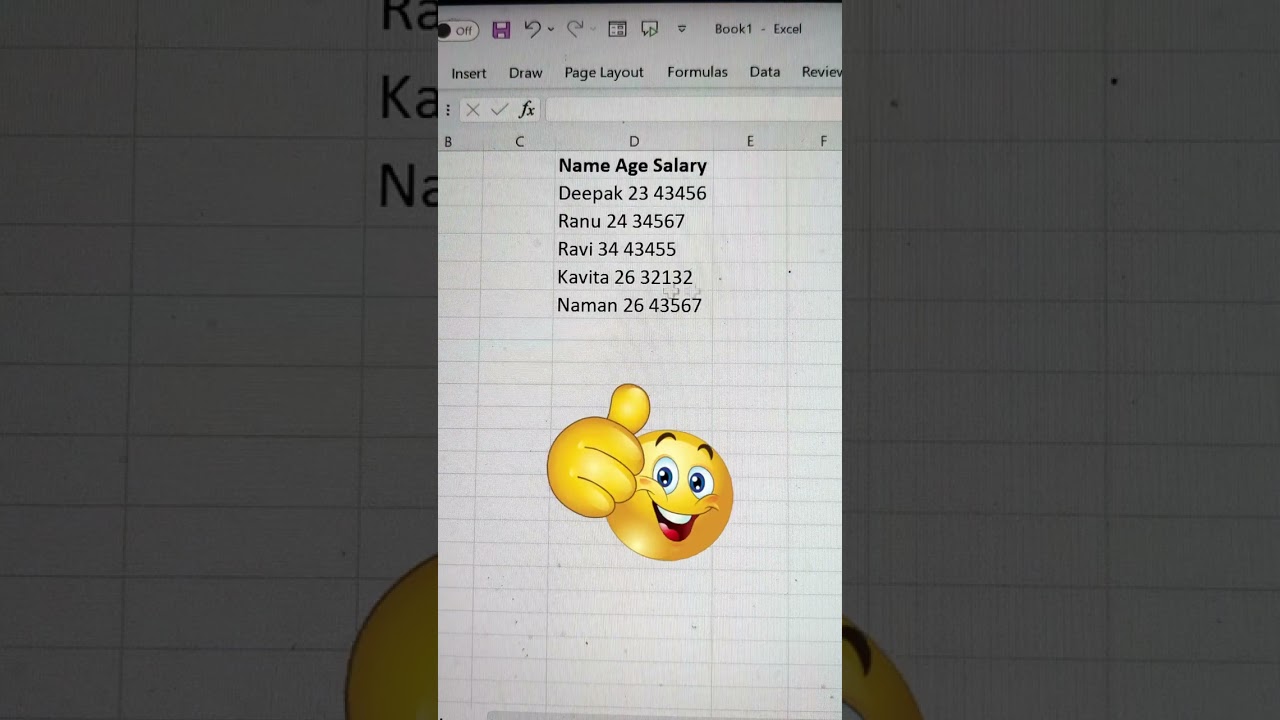Click the Form icon in Quick Access
Viewport: 1280px width, 720px height.
617,29
